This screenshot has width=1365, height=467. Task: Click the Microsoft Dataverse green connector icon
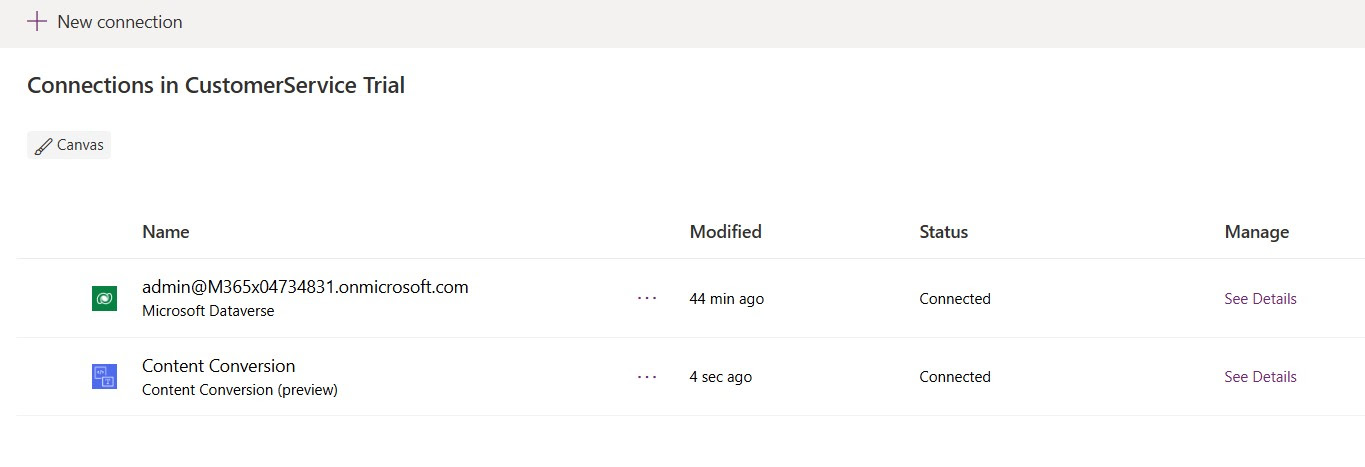coord(104,298)
